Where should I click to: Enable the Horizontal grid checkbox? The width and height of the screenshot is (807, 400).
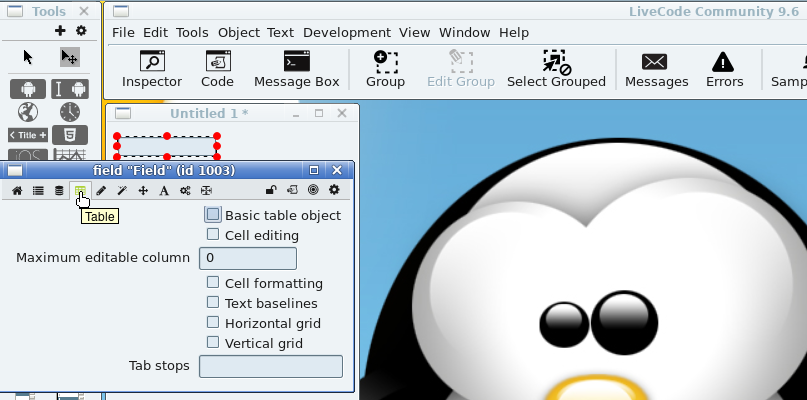coord(213,323)
